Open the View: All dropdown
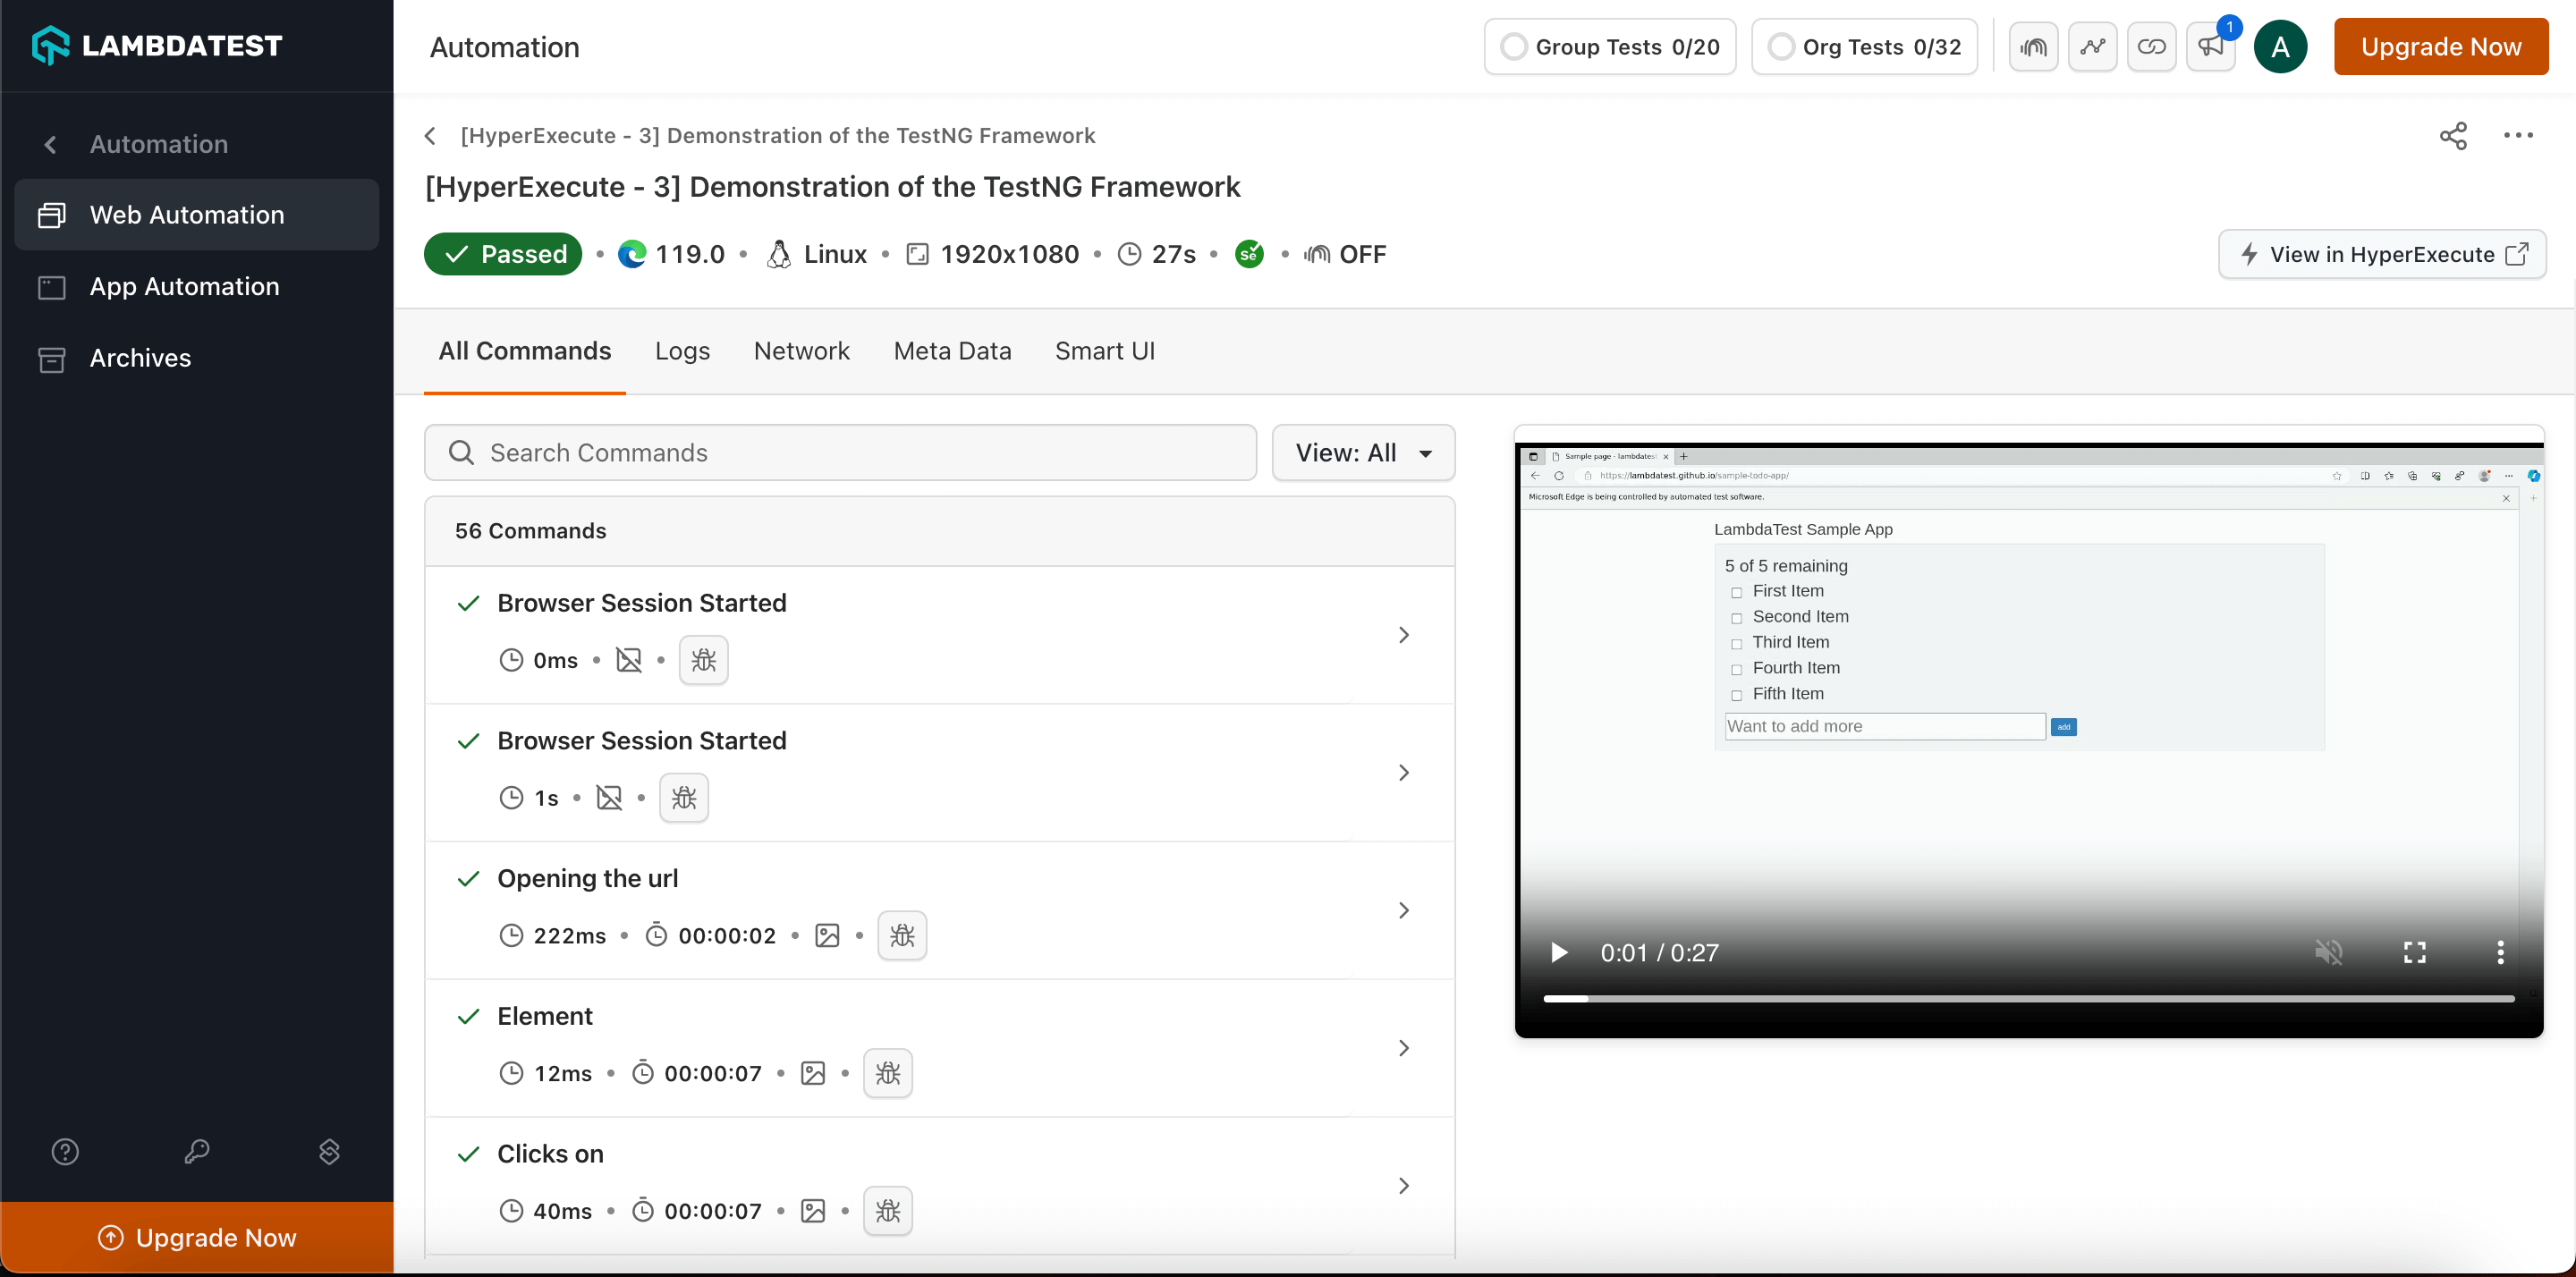 pos(1363,453)
